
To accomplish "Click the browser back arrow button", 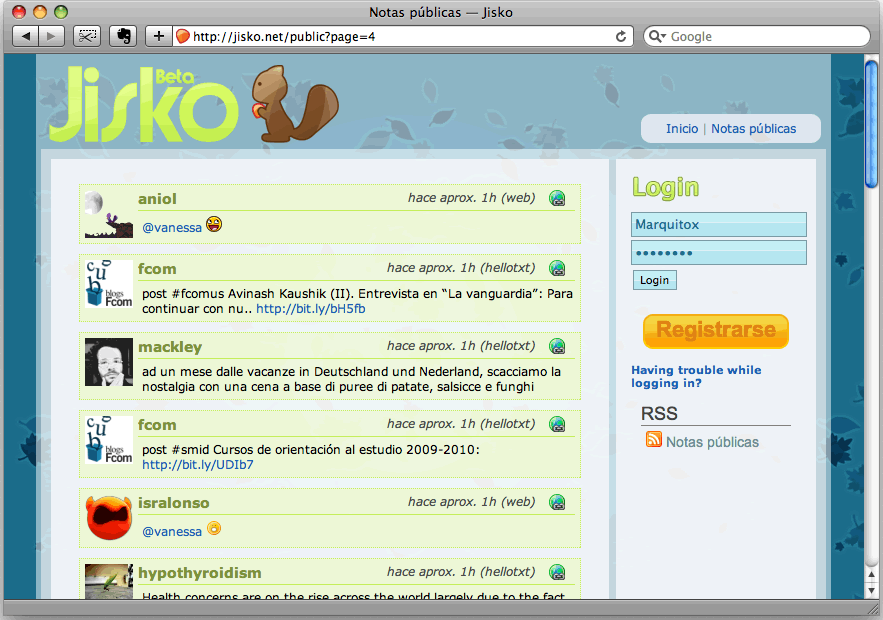I will tap(26, 36).
